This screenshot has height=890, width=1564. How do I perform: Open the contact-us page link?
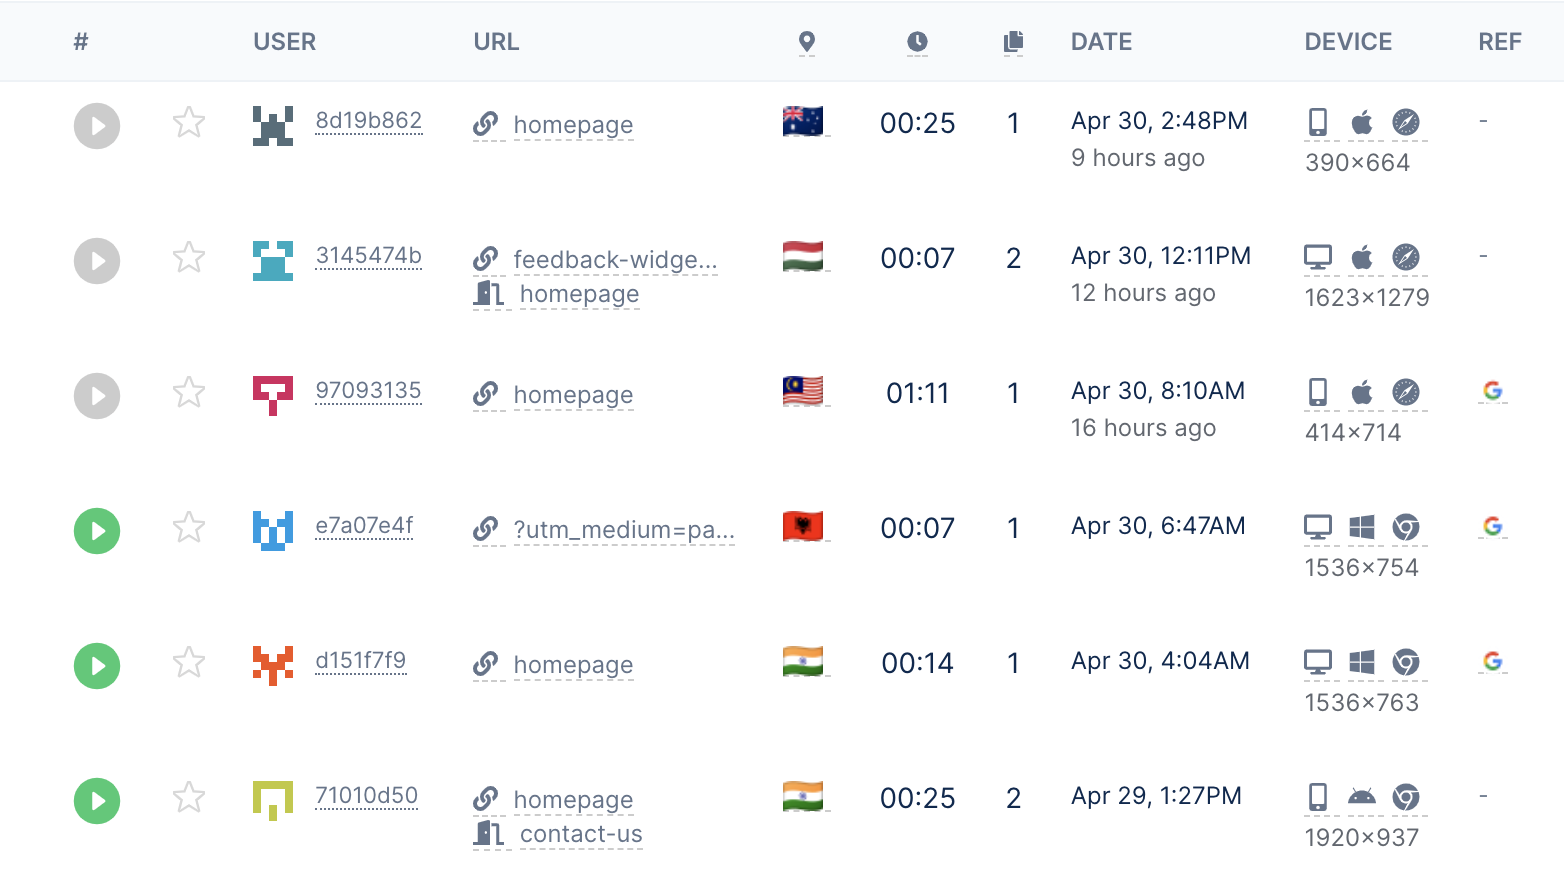pos(581,833)
